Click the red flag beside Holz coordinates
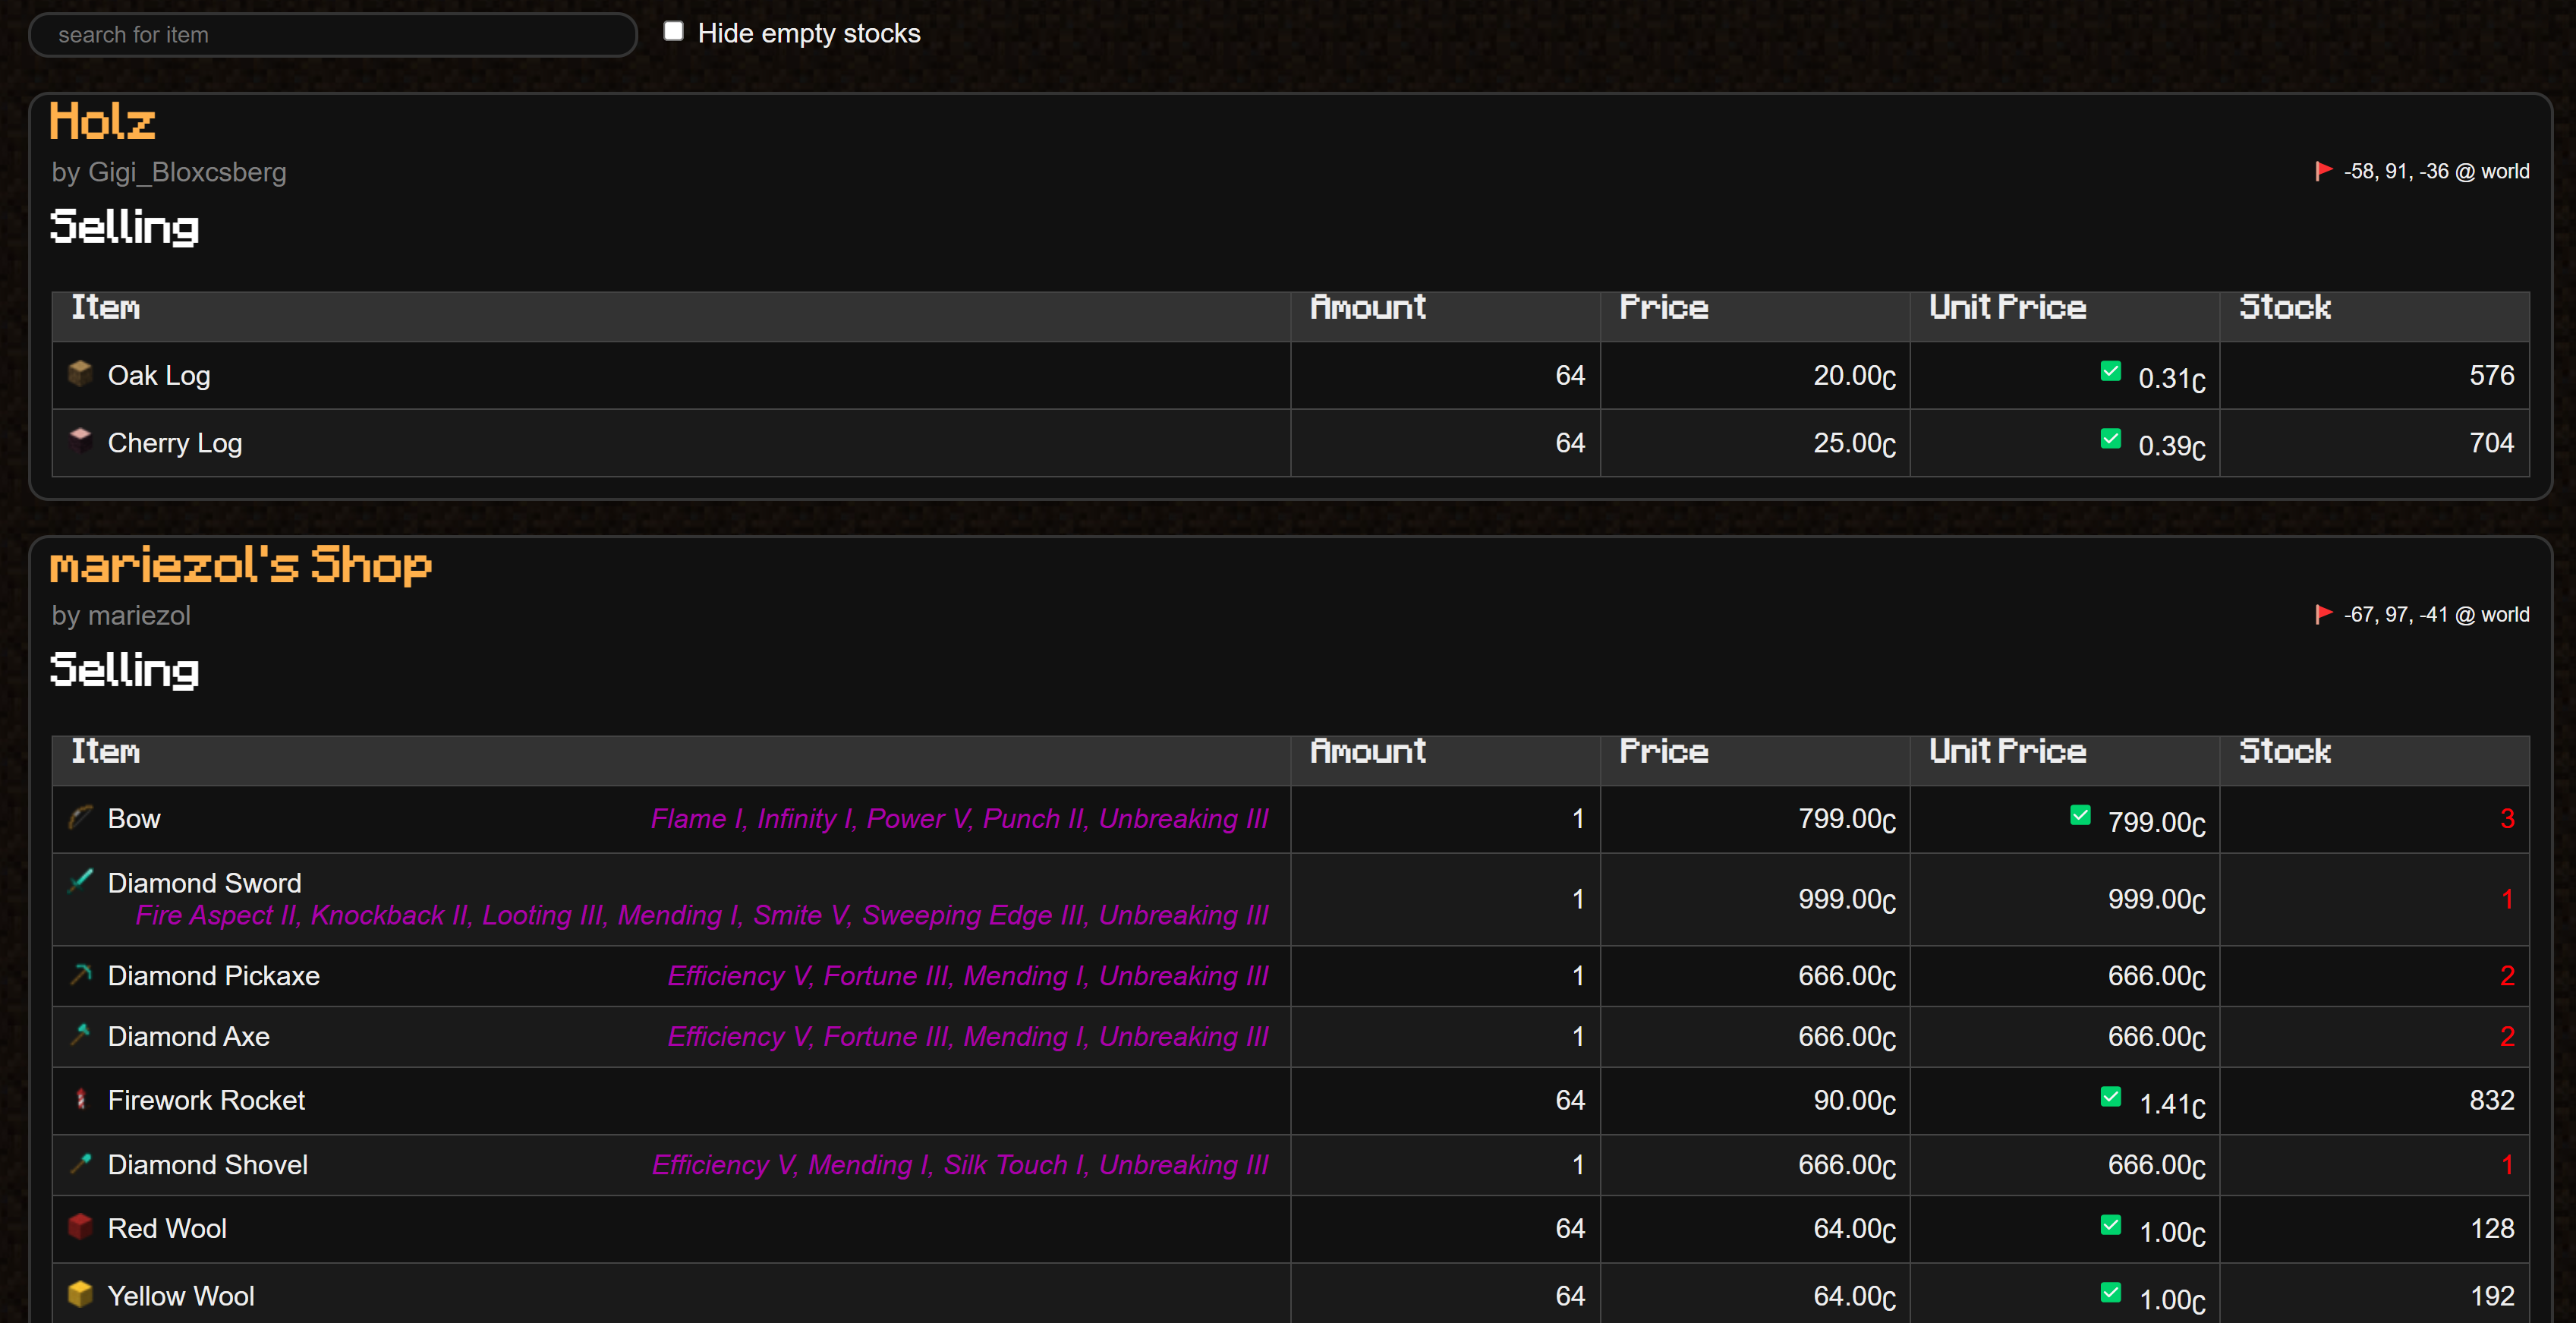 tap(2323, 171)
